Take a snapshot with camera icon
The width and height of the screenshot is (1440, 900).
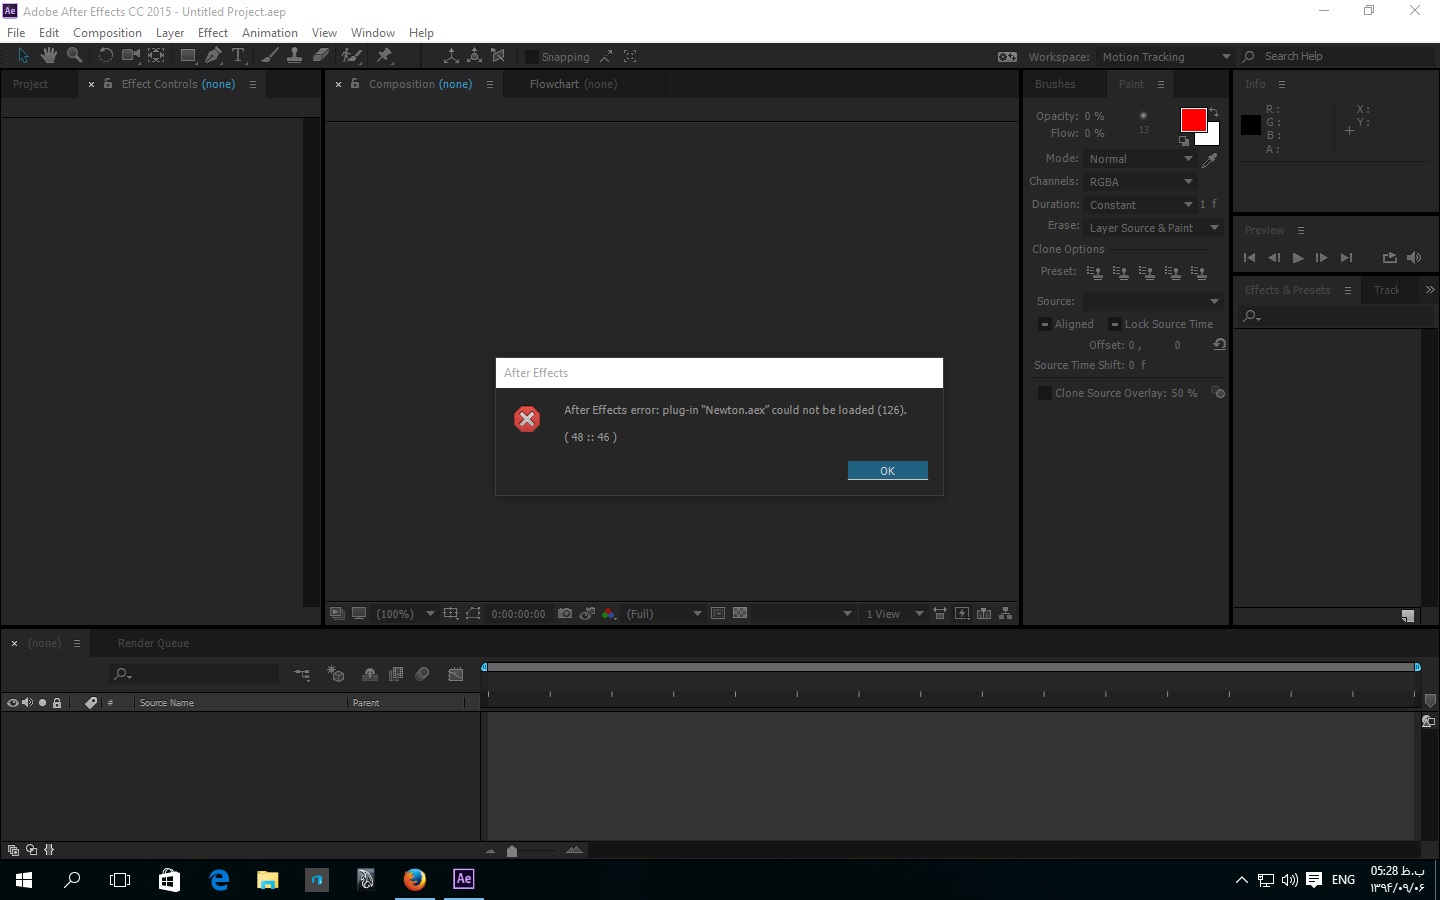pos(565,613)
